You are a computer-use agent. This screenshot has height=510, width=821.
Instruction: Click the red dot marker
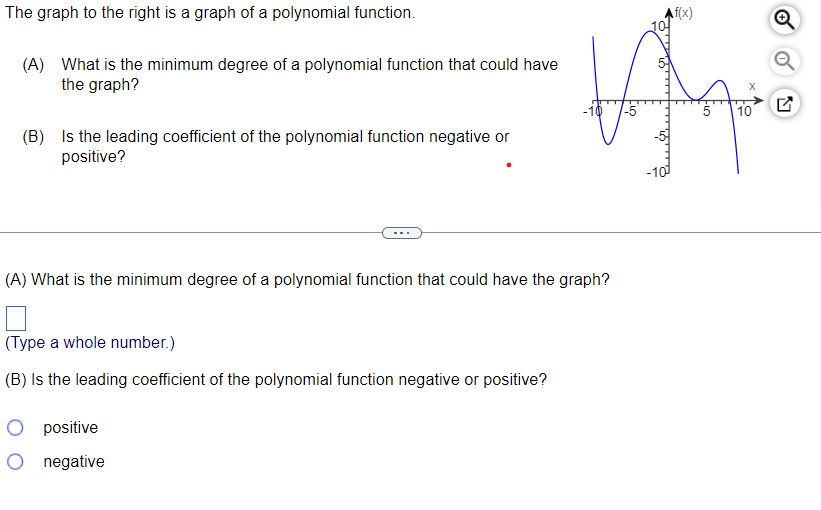509,165
